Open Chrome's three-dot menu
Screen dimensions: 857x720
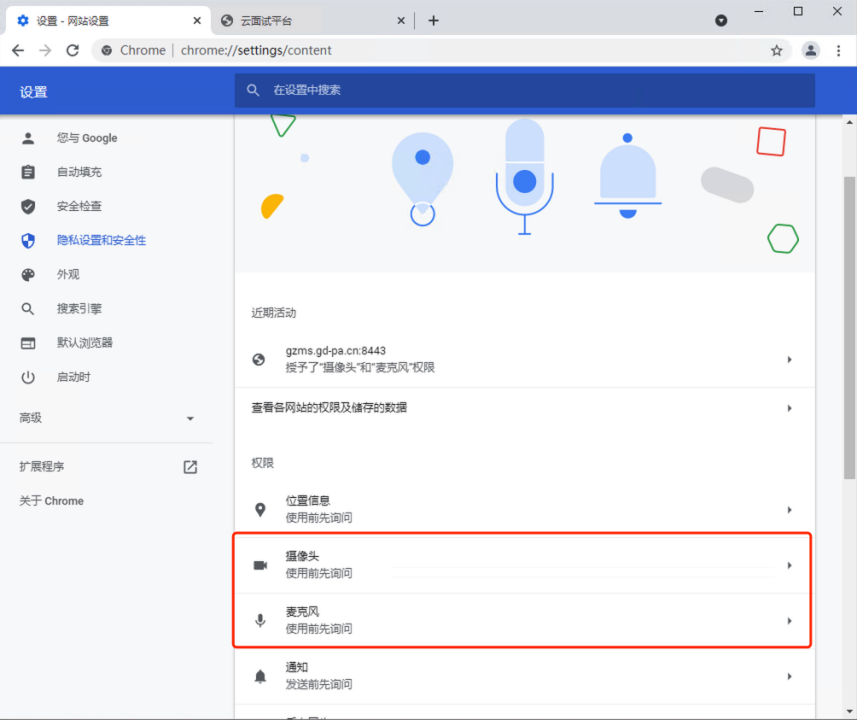838,51
